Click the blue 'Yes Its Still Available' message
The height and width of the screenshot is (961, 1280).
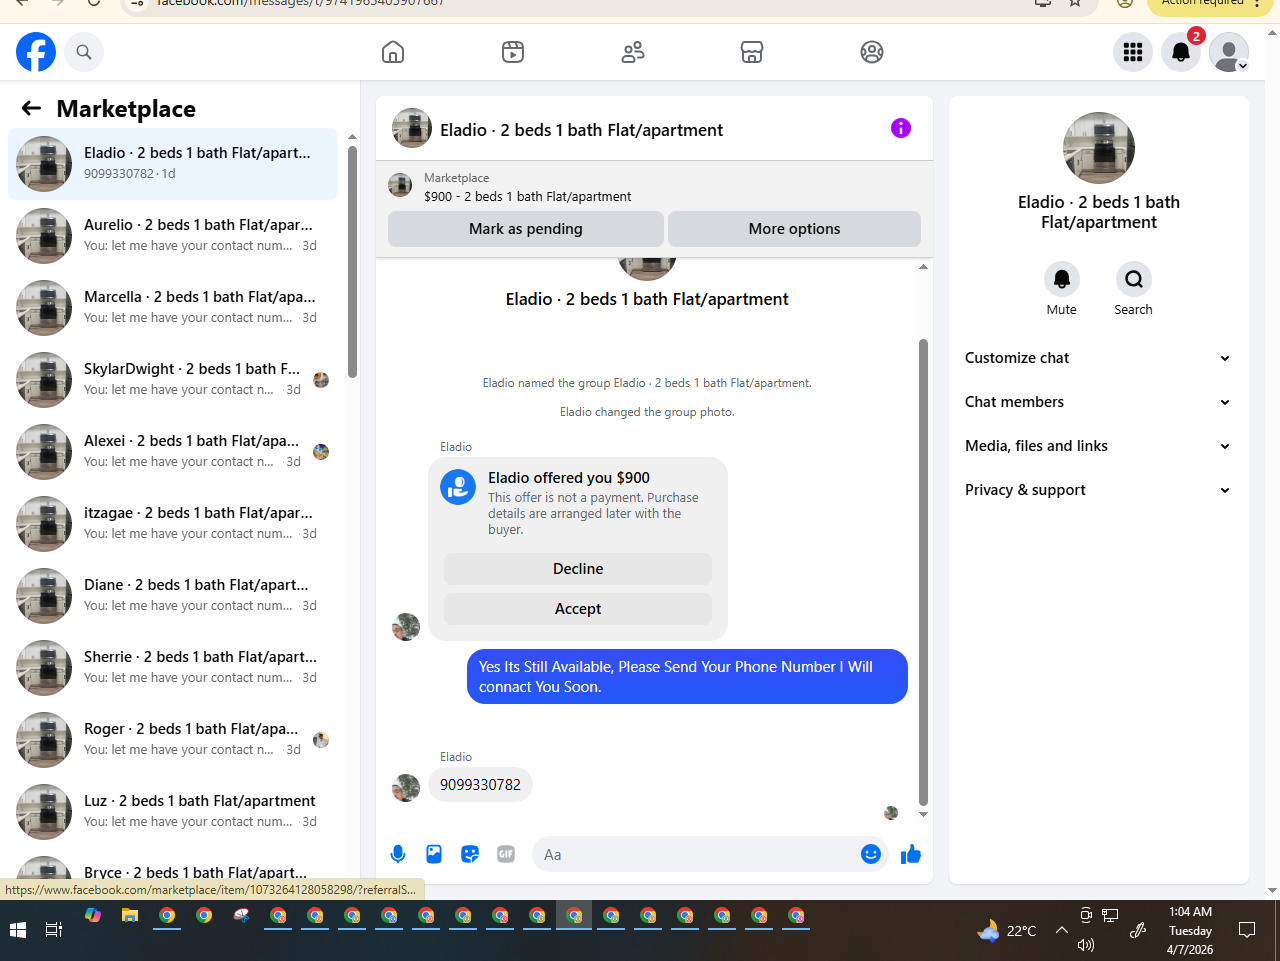tap(687, 677)
